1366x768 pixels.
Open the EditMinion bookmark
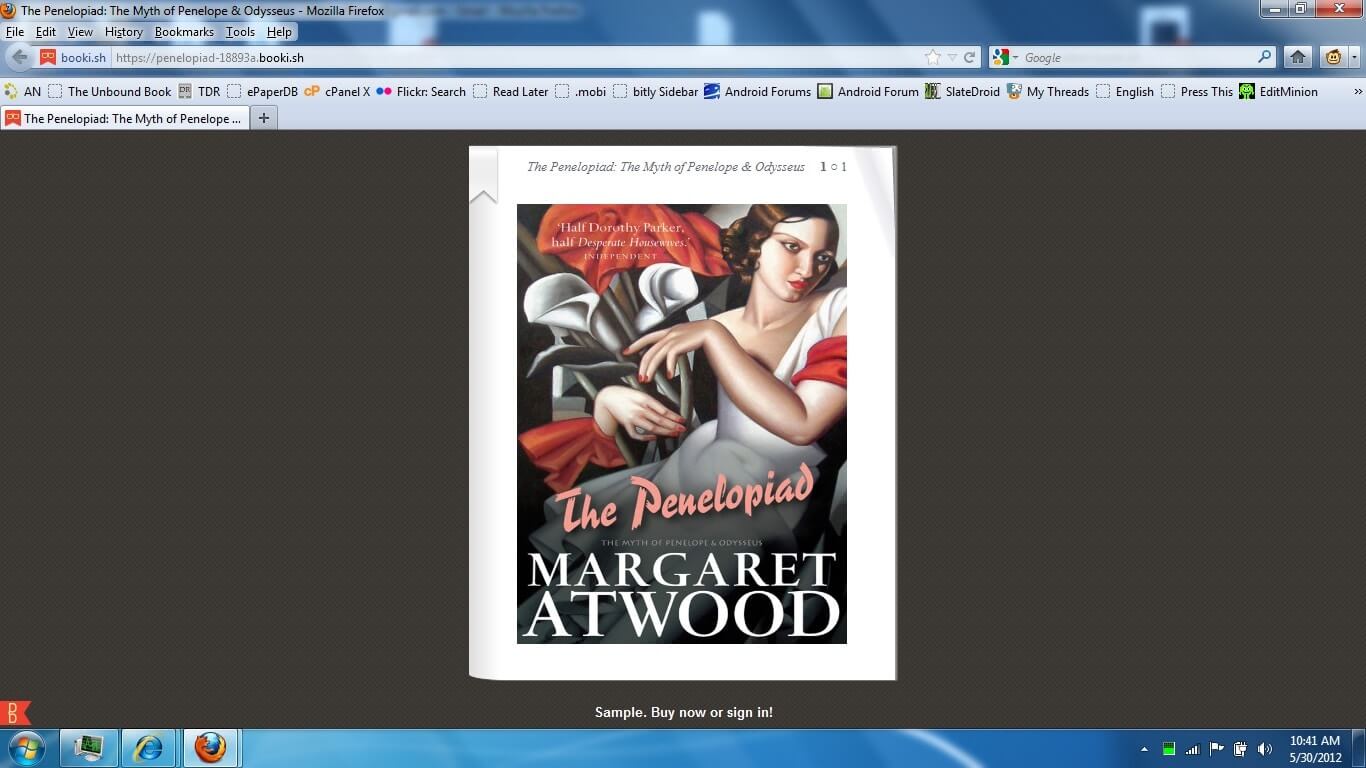click(1278, 91)
